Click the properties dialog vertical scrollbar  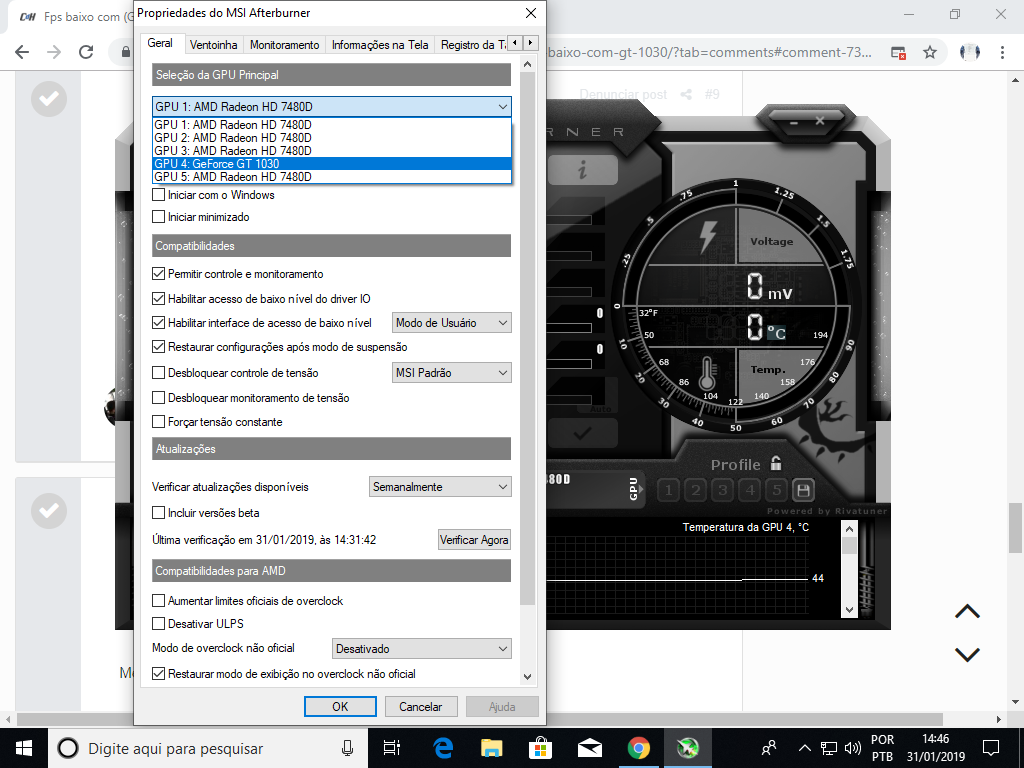(528, 338)
